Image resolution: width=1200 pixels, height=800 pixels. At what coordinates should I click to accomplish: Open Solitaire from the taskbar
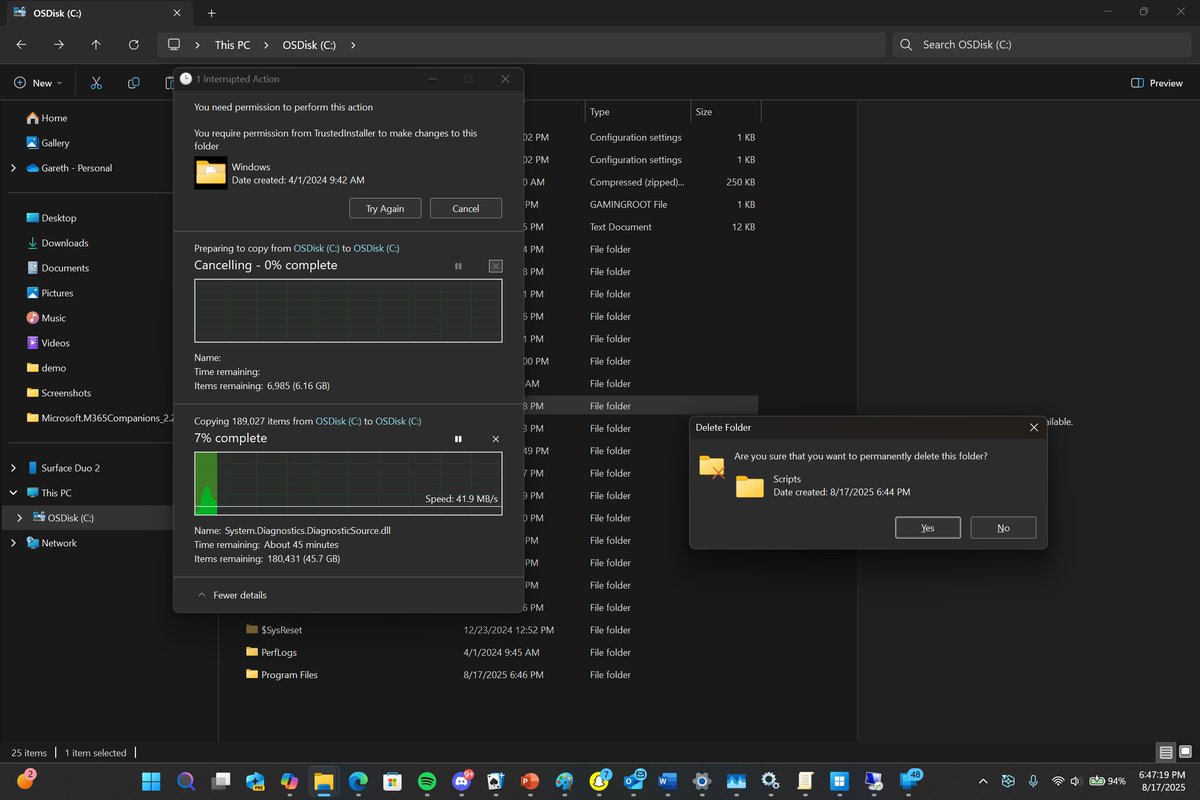tap(495, 781)
